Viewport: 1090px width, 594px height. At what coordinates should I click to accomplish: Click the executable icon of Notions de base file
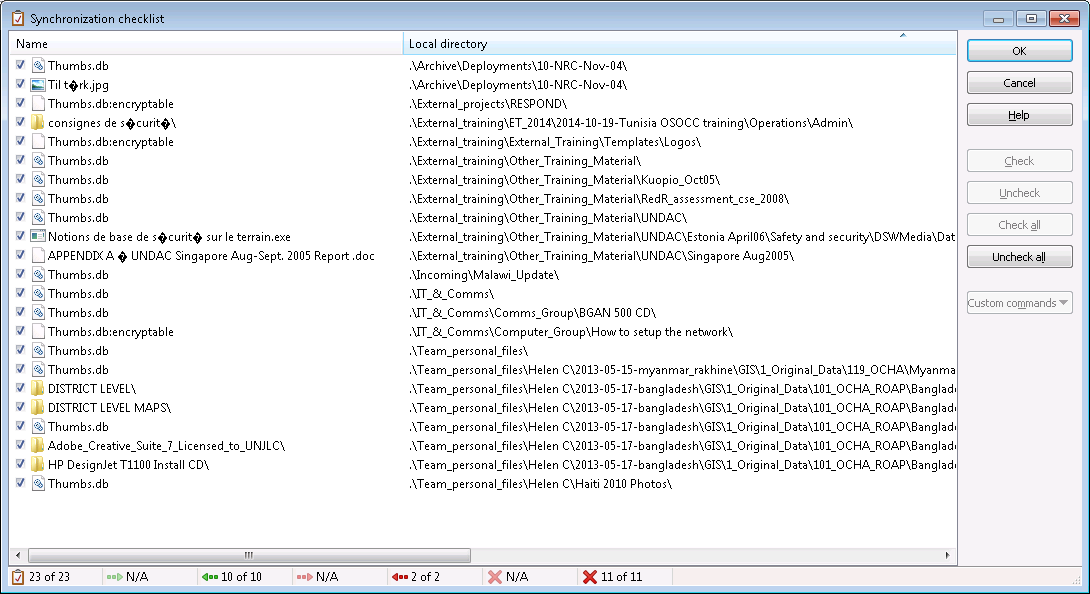click(x=37, y=236)
